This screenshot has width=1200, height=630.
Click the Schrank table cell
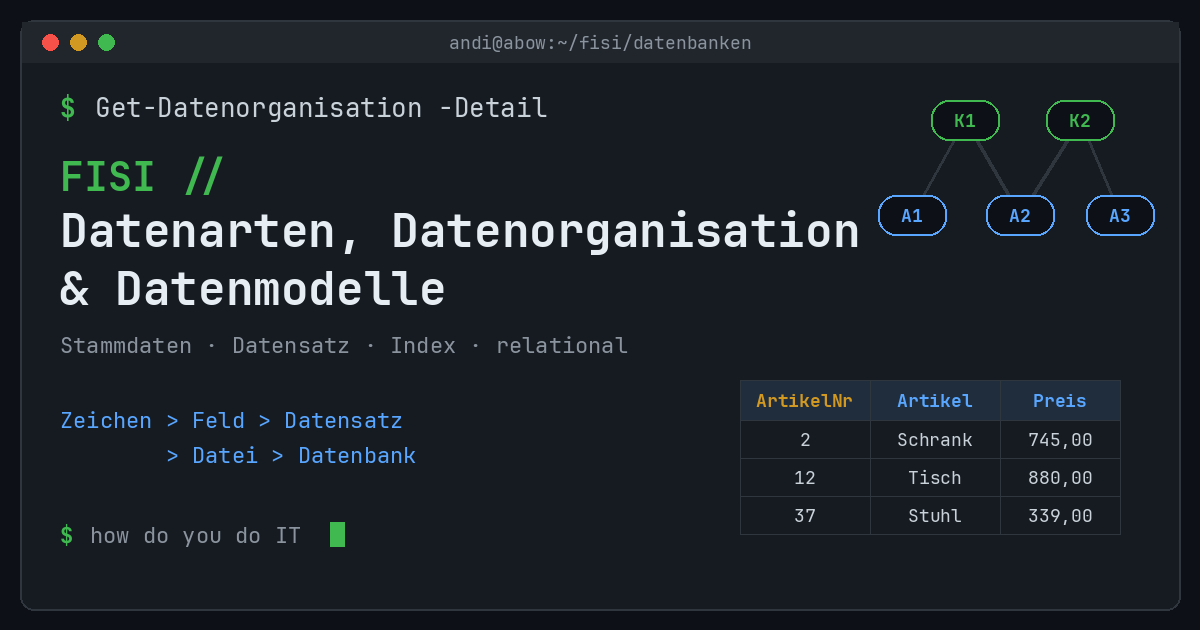coord(935,440)
